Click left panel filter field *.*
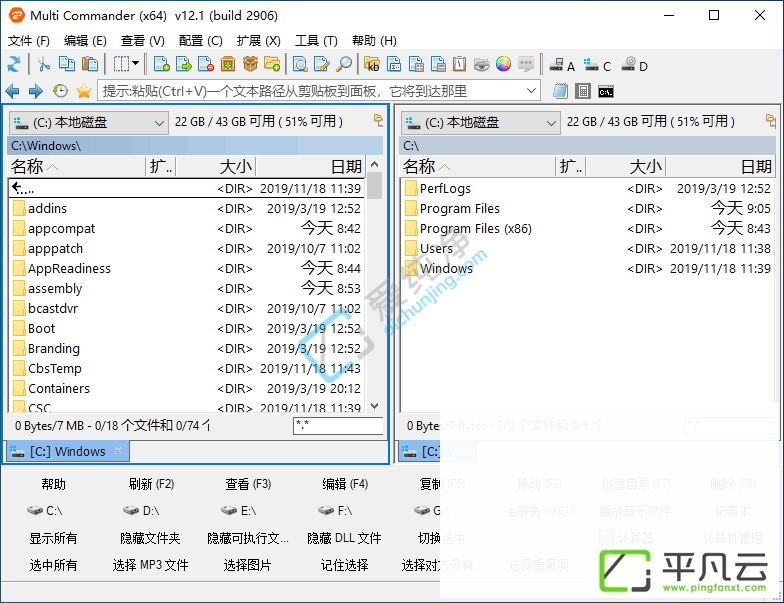 point(338,426)
